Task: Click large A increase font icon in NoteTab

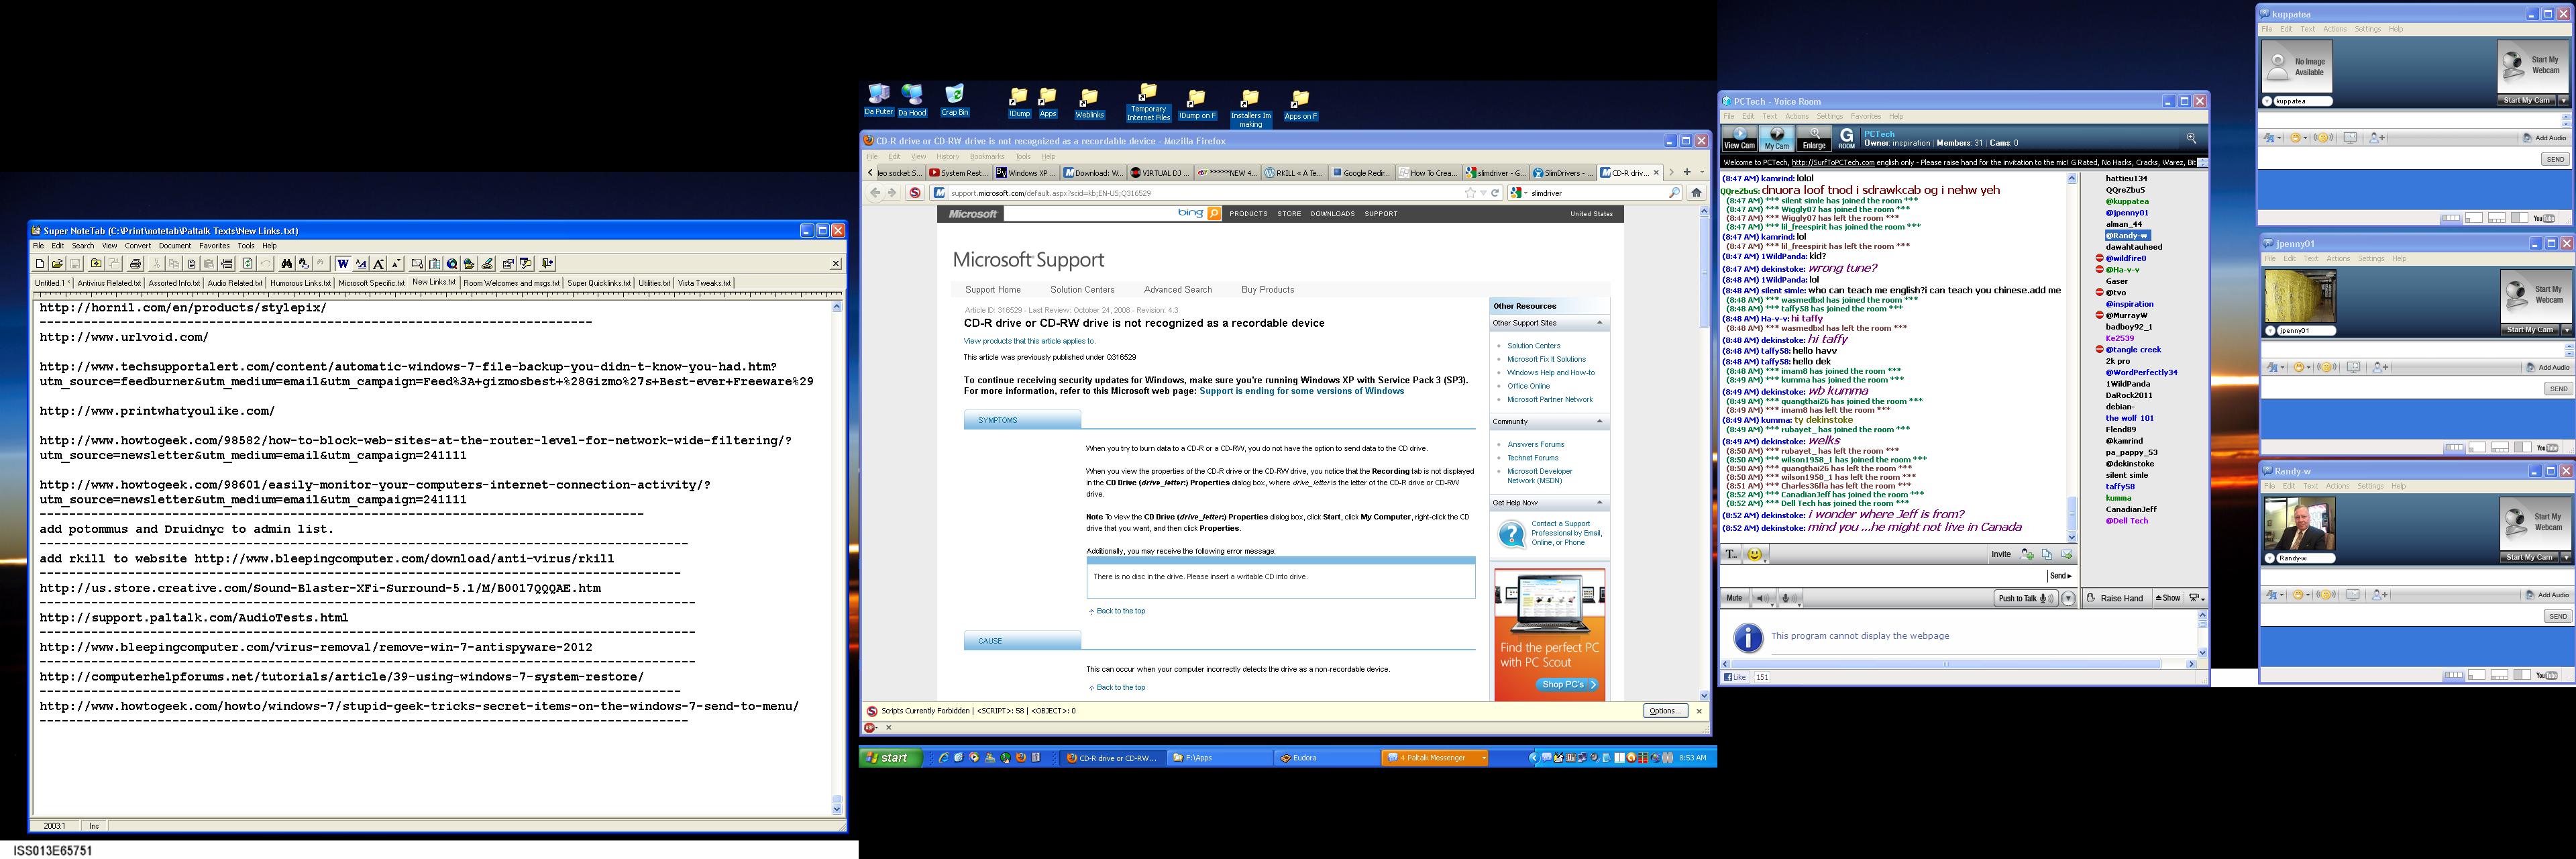Action: click(x=379, y=264)
